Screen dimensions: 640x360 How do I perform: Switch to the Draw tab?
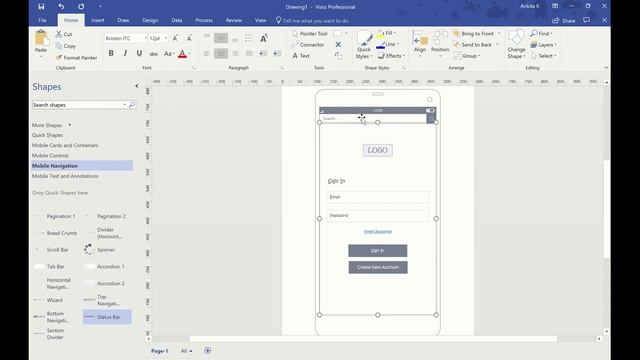[x=123, y=20]
